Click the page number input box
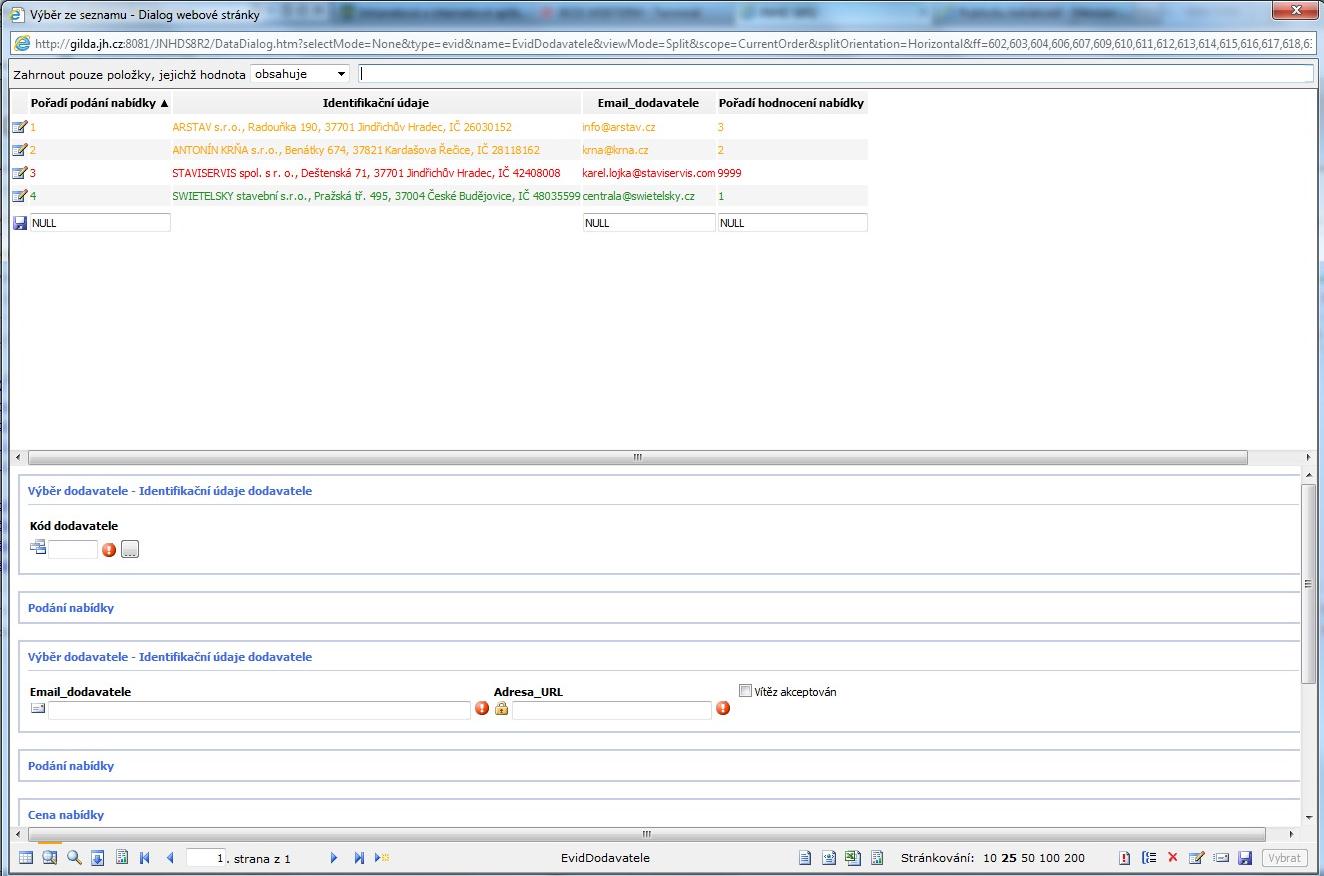Image resolution: width=1324 pixels, height=876 pixels. point(205,858)
